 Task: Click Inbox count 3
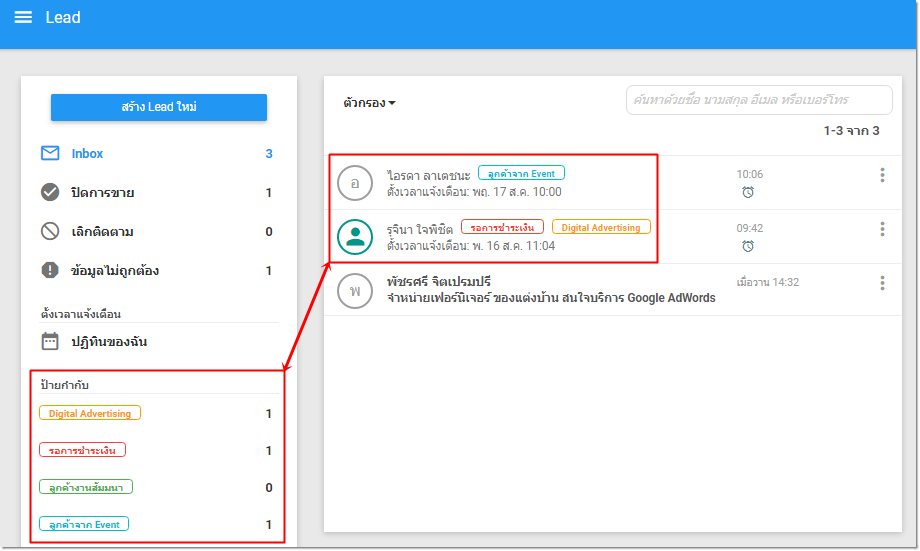tap(269, 154)
